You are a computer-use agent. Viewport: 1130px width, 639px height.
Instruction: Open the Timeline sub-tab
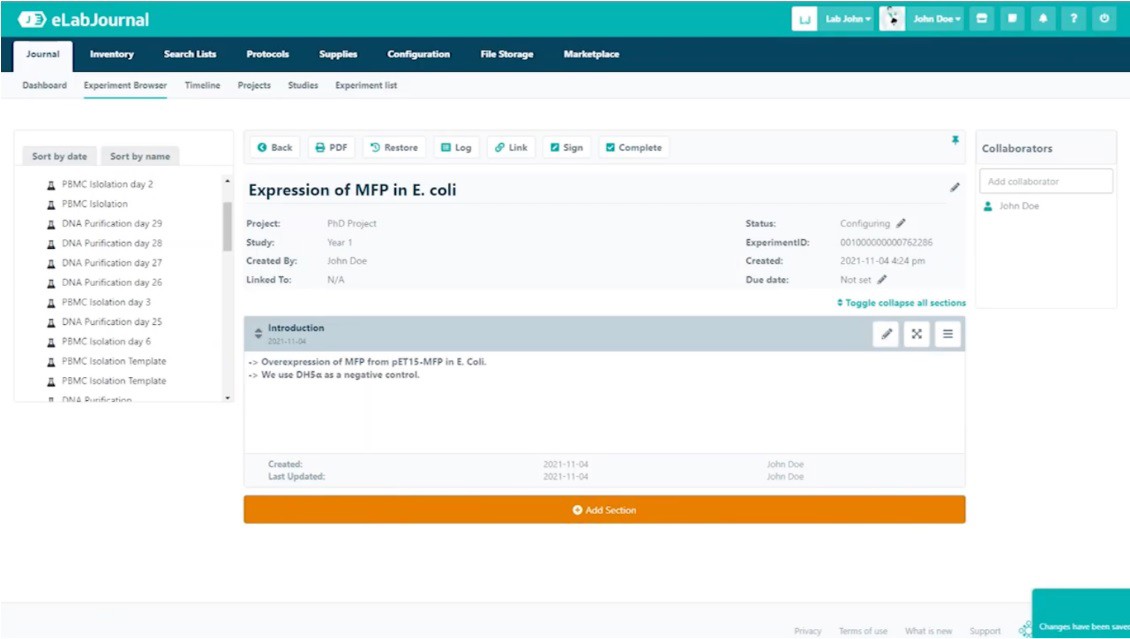coord(202,85)
